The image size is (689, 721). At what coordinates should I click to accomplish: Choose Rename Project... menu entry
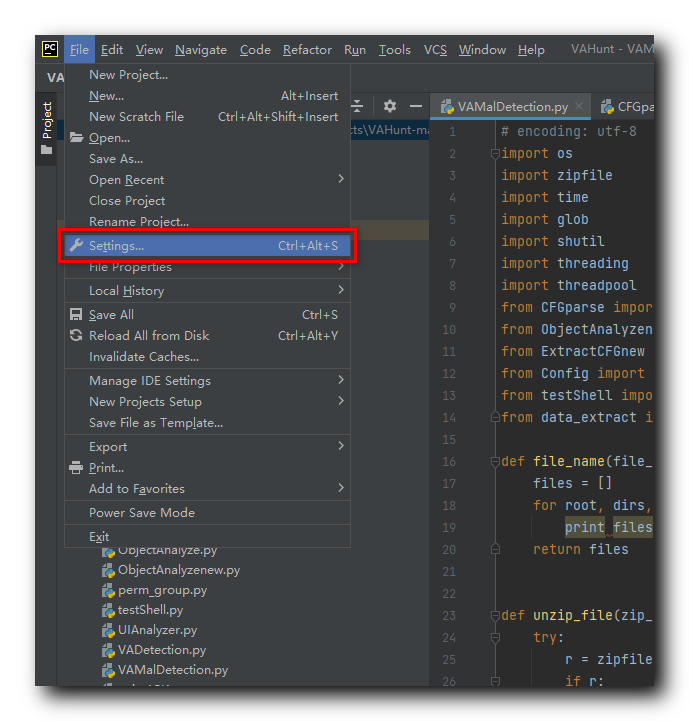[x=207, y=222]
